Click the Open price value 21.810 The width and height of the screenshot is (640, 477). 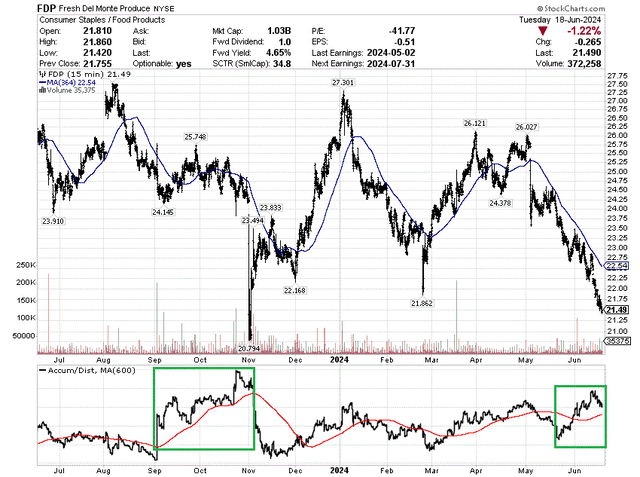pos(97,31)
